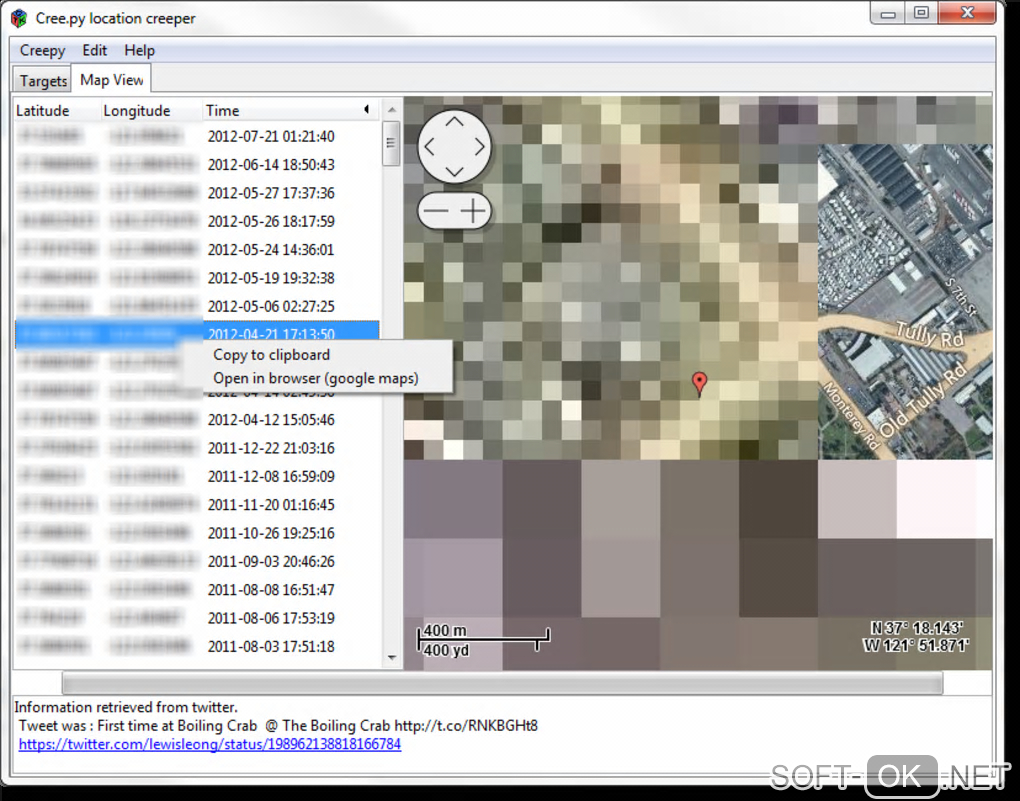Select row 2012-06-14 18:50:43

196,165
